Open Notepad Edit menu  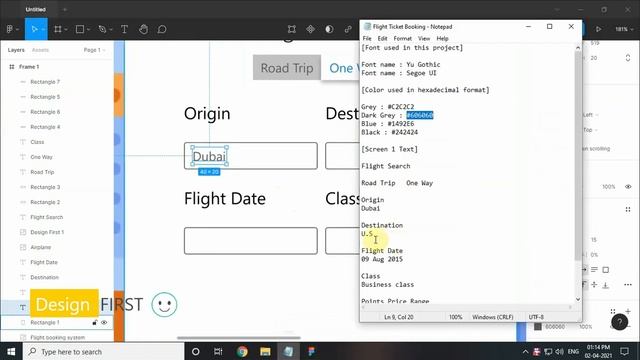pos(382,38)
